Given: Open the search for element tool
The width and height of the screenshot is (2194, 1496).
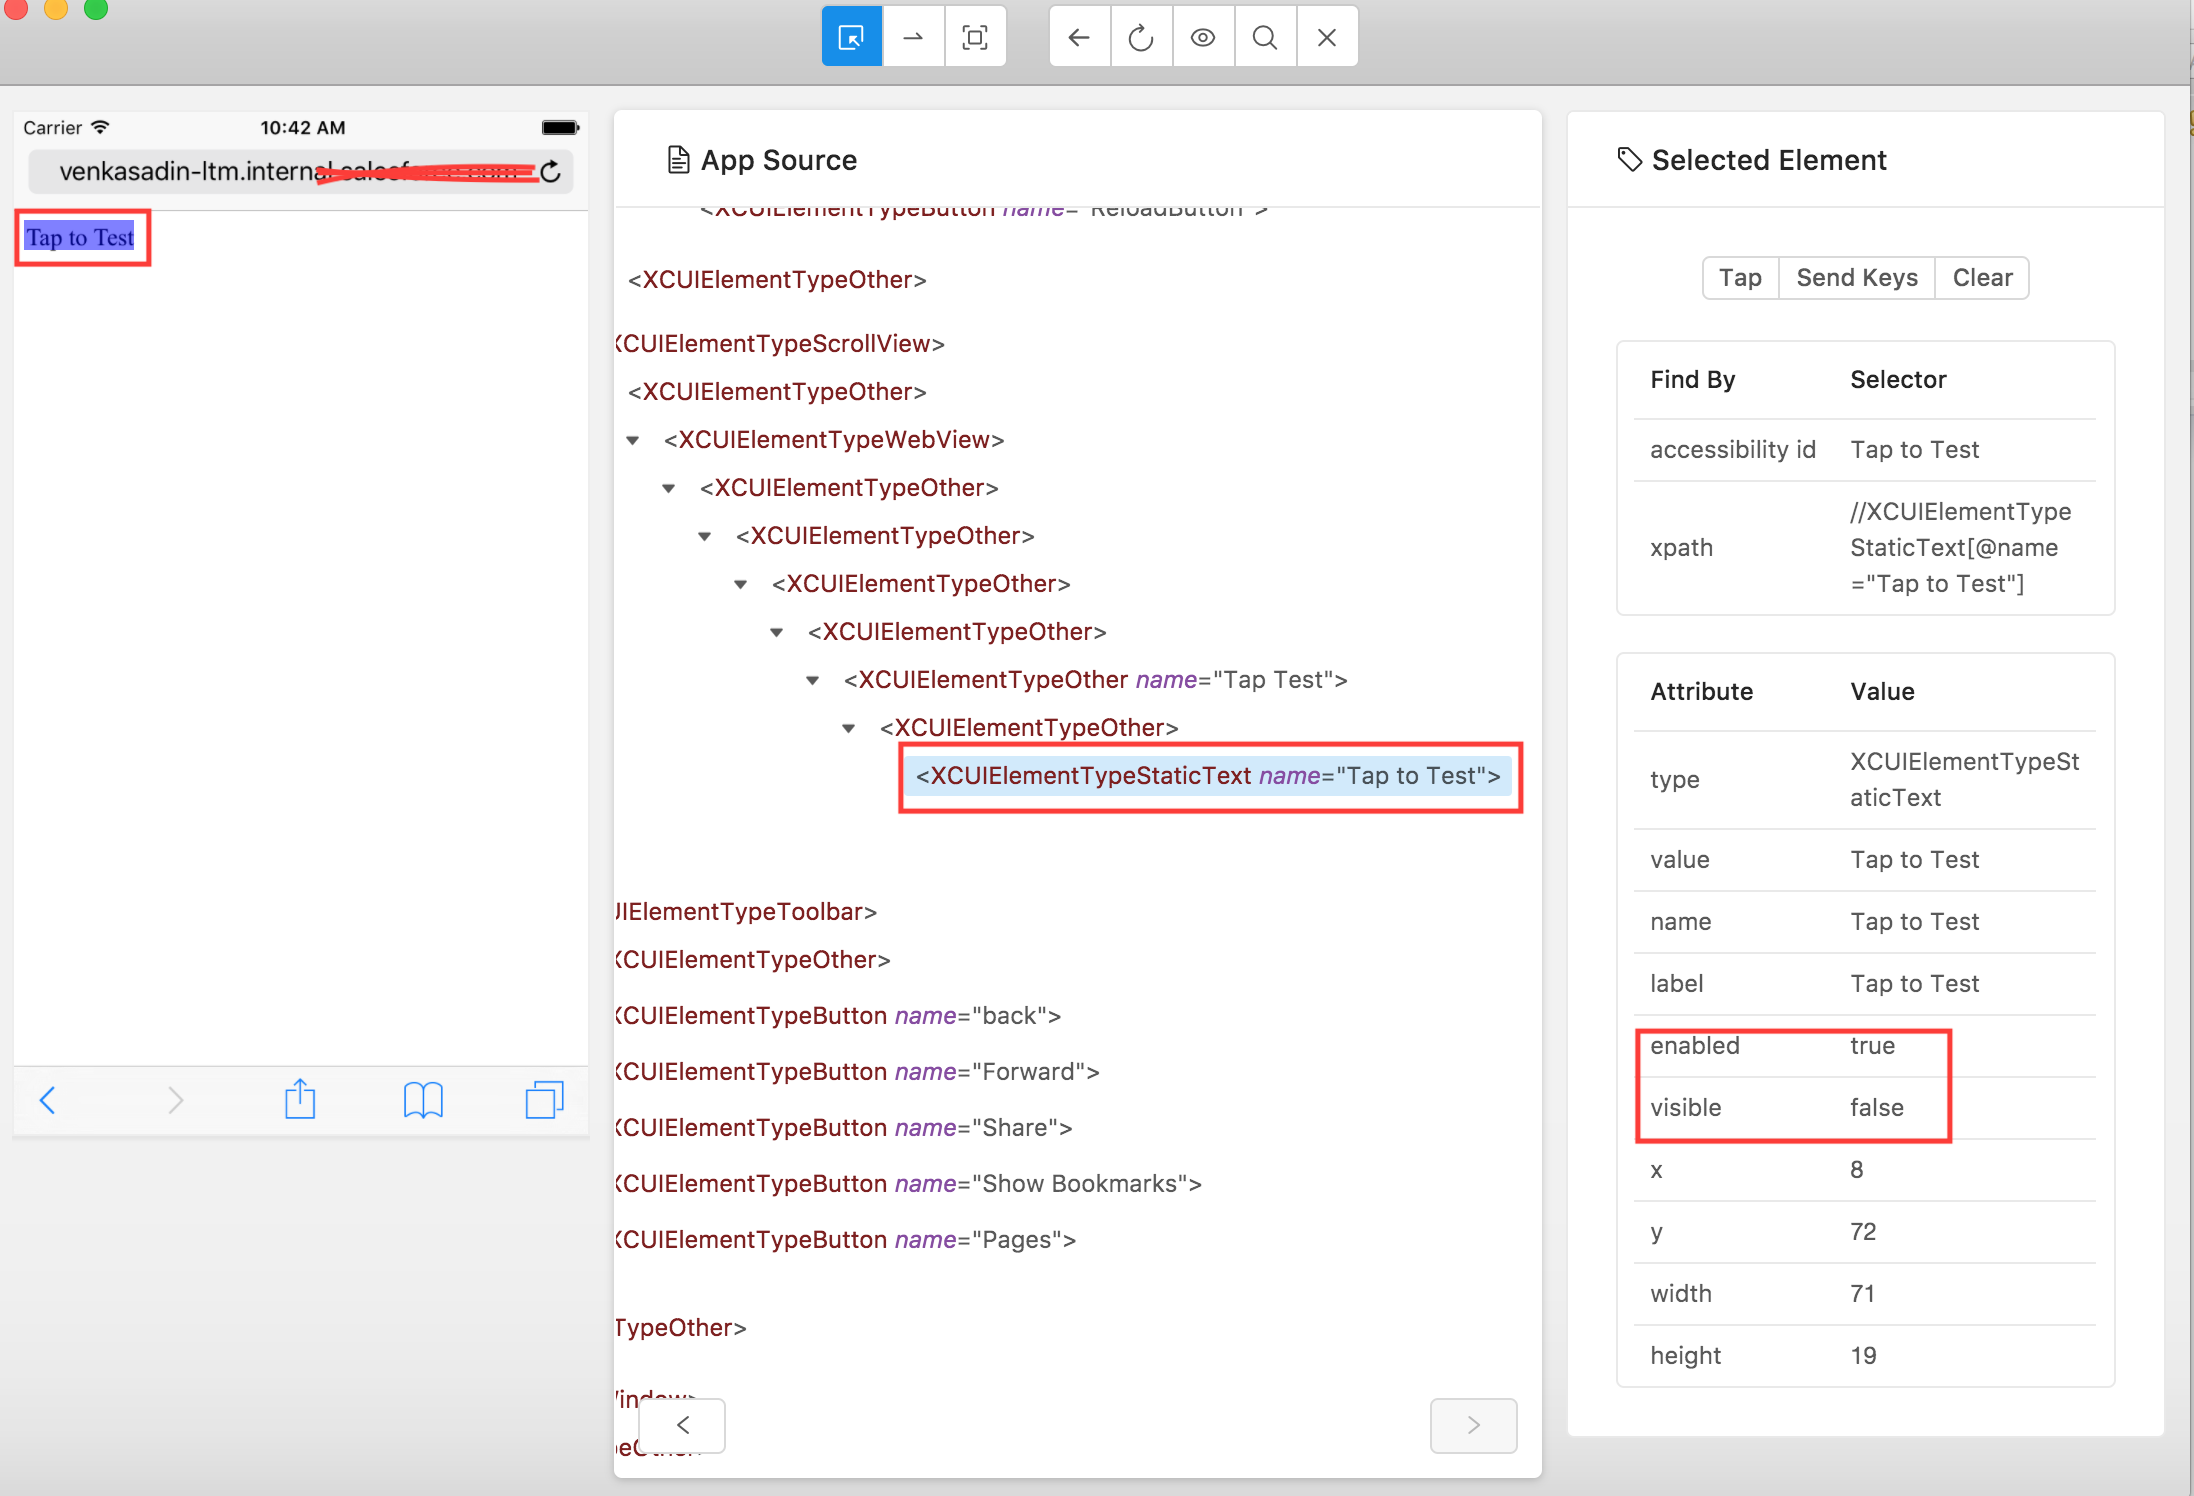Looking at the screenshot, I should (x=1265, y=38).
